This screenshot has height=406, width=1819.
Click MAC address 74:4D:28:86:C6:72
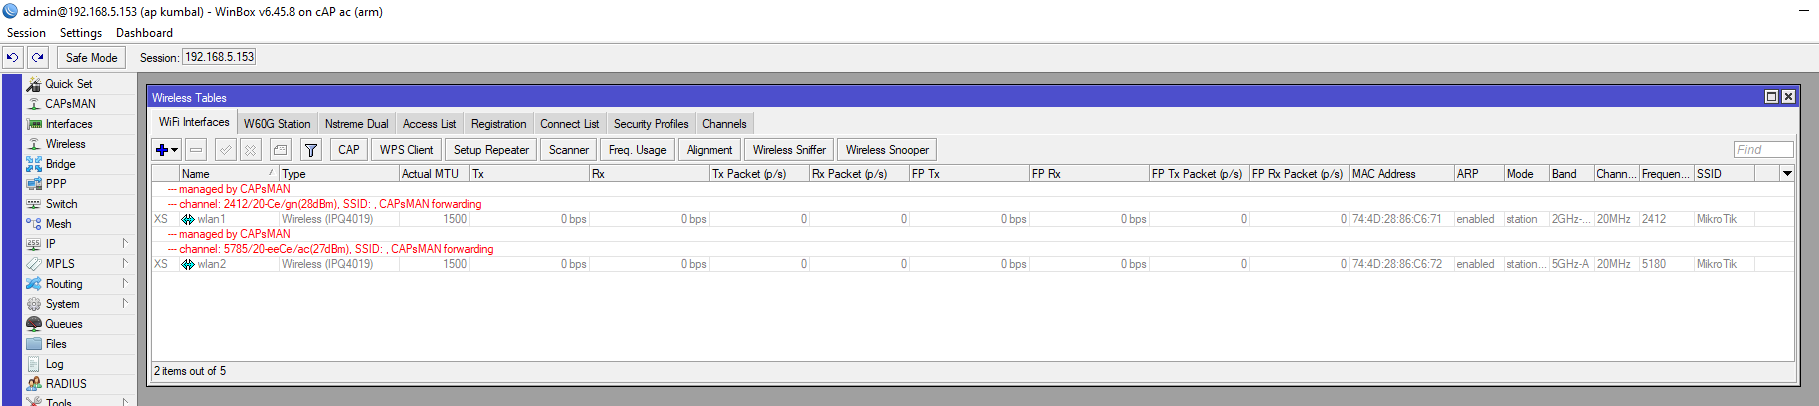(1397, 264)
